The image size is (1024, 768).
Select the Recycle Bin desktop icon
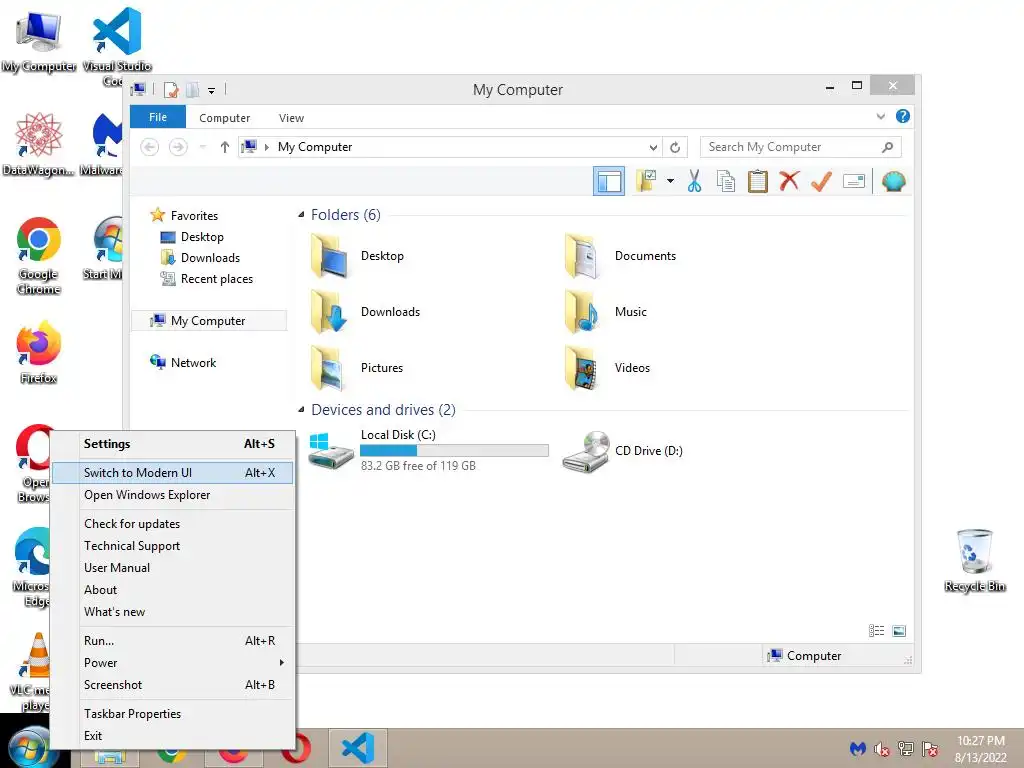pyautogui.click(x=975, y=561)
